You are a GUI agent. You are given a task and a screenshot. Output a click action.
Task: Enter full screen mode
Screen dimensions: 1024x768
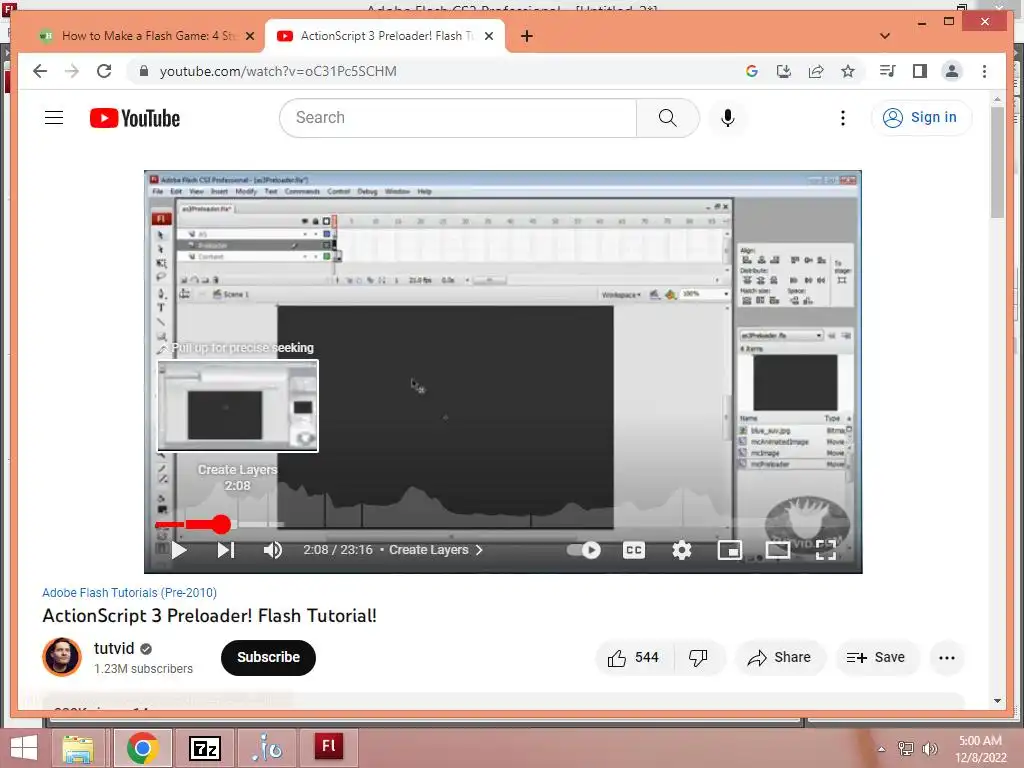tap(826, 551)
